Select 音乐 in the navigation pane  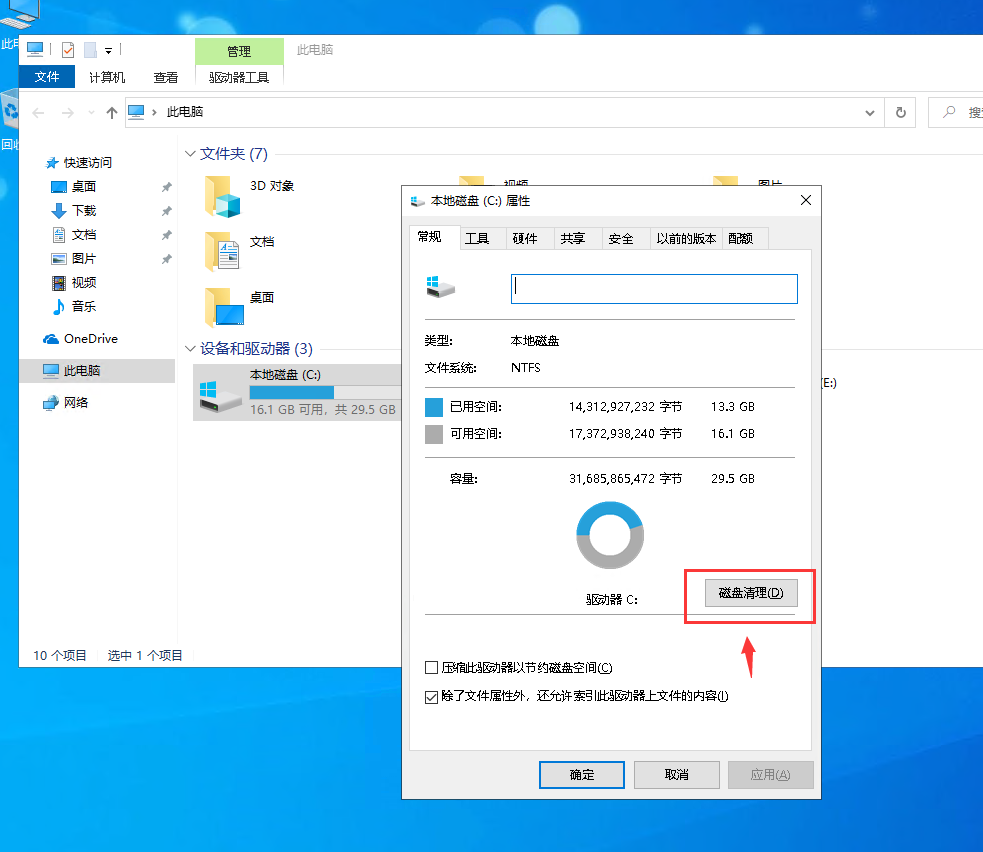tap(84, 307)
